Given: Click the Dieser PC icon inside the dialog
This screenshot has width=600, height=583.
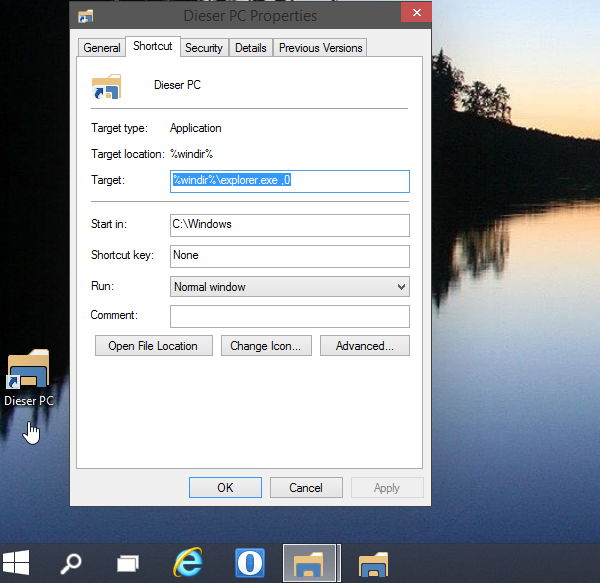Looking at the screenshot, I should click(x=106, y=86).
